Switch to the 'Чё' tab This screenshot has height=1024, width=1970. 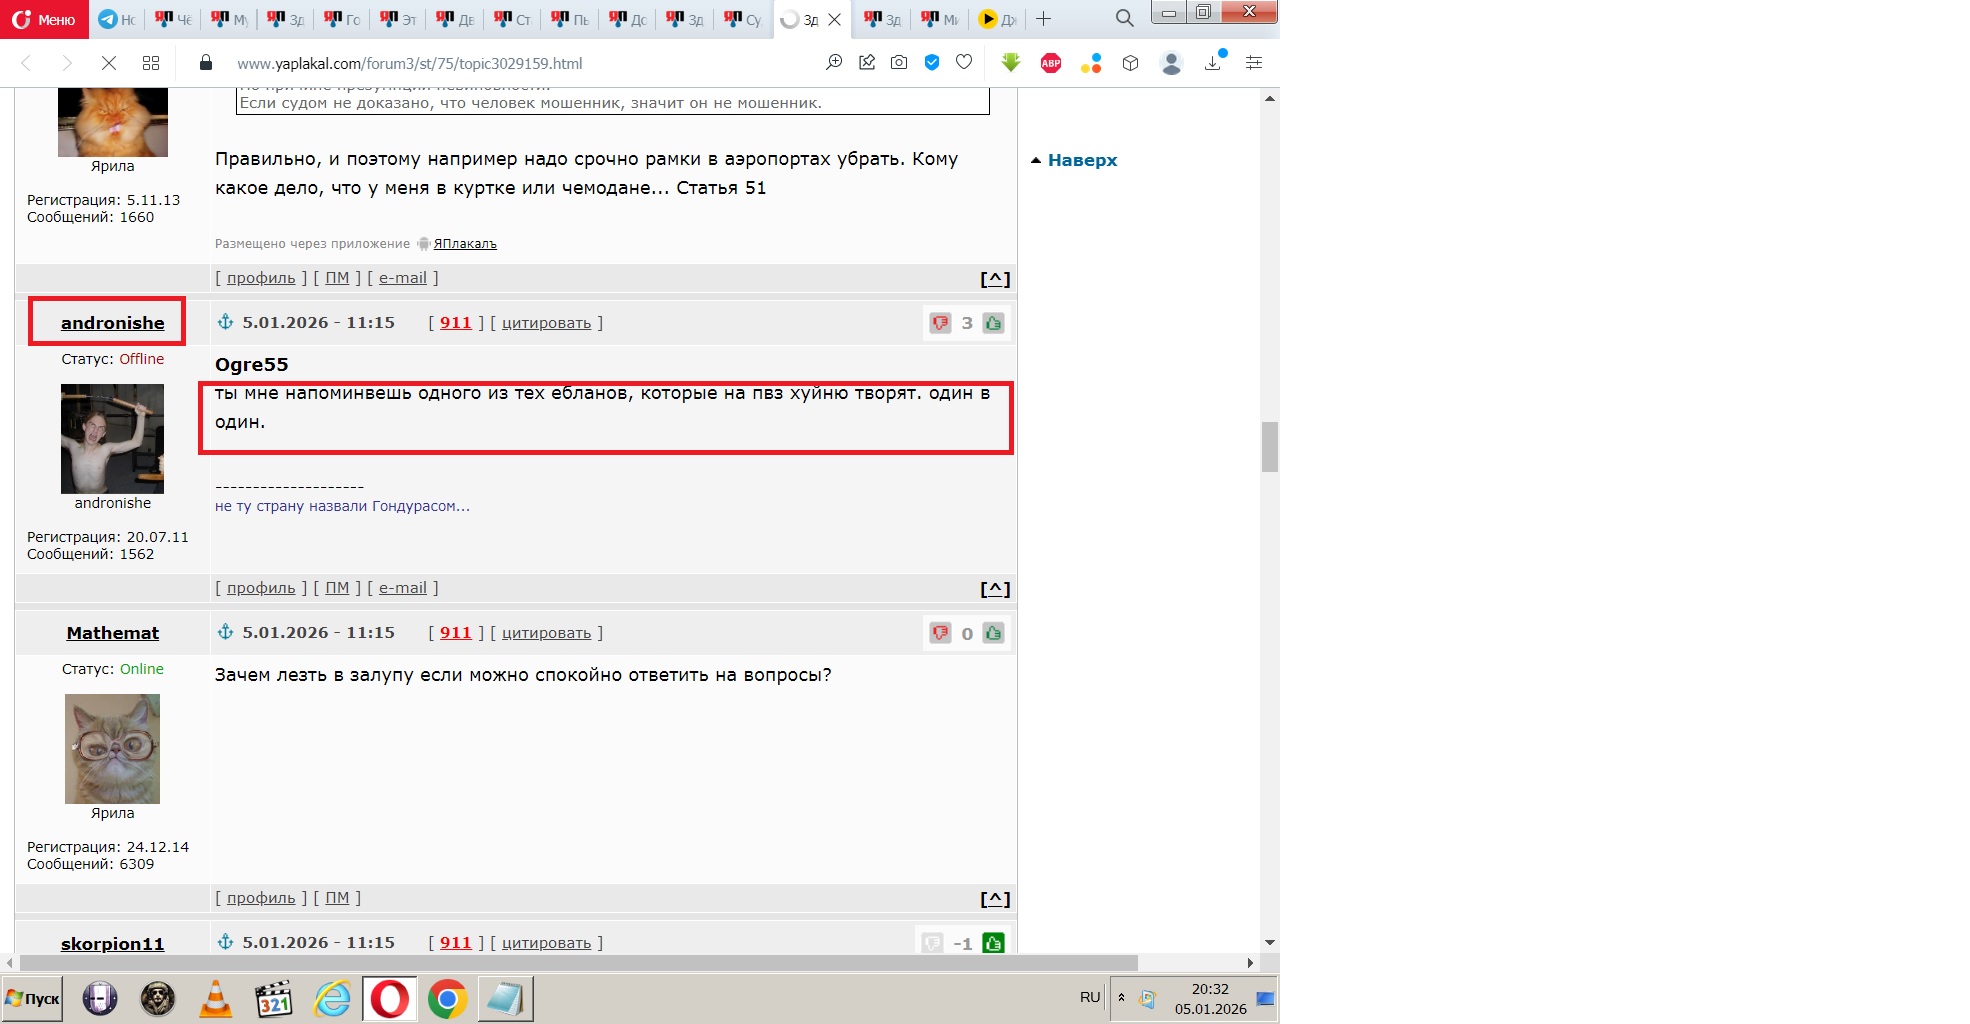tap(174, 19)
